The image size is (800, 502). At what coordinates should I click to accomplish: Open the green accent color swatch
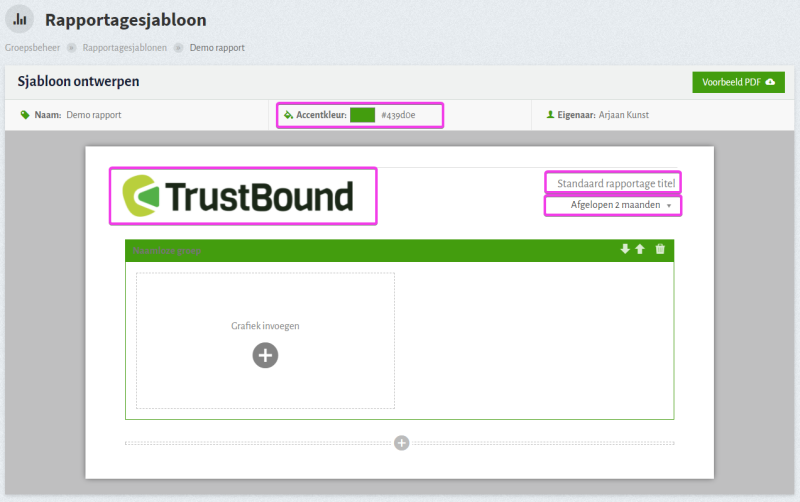pos(363,115)
